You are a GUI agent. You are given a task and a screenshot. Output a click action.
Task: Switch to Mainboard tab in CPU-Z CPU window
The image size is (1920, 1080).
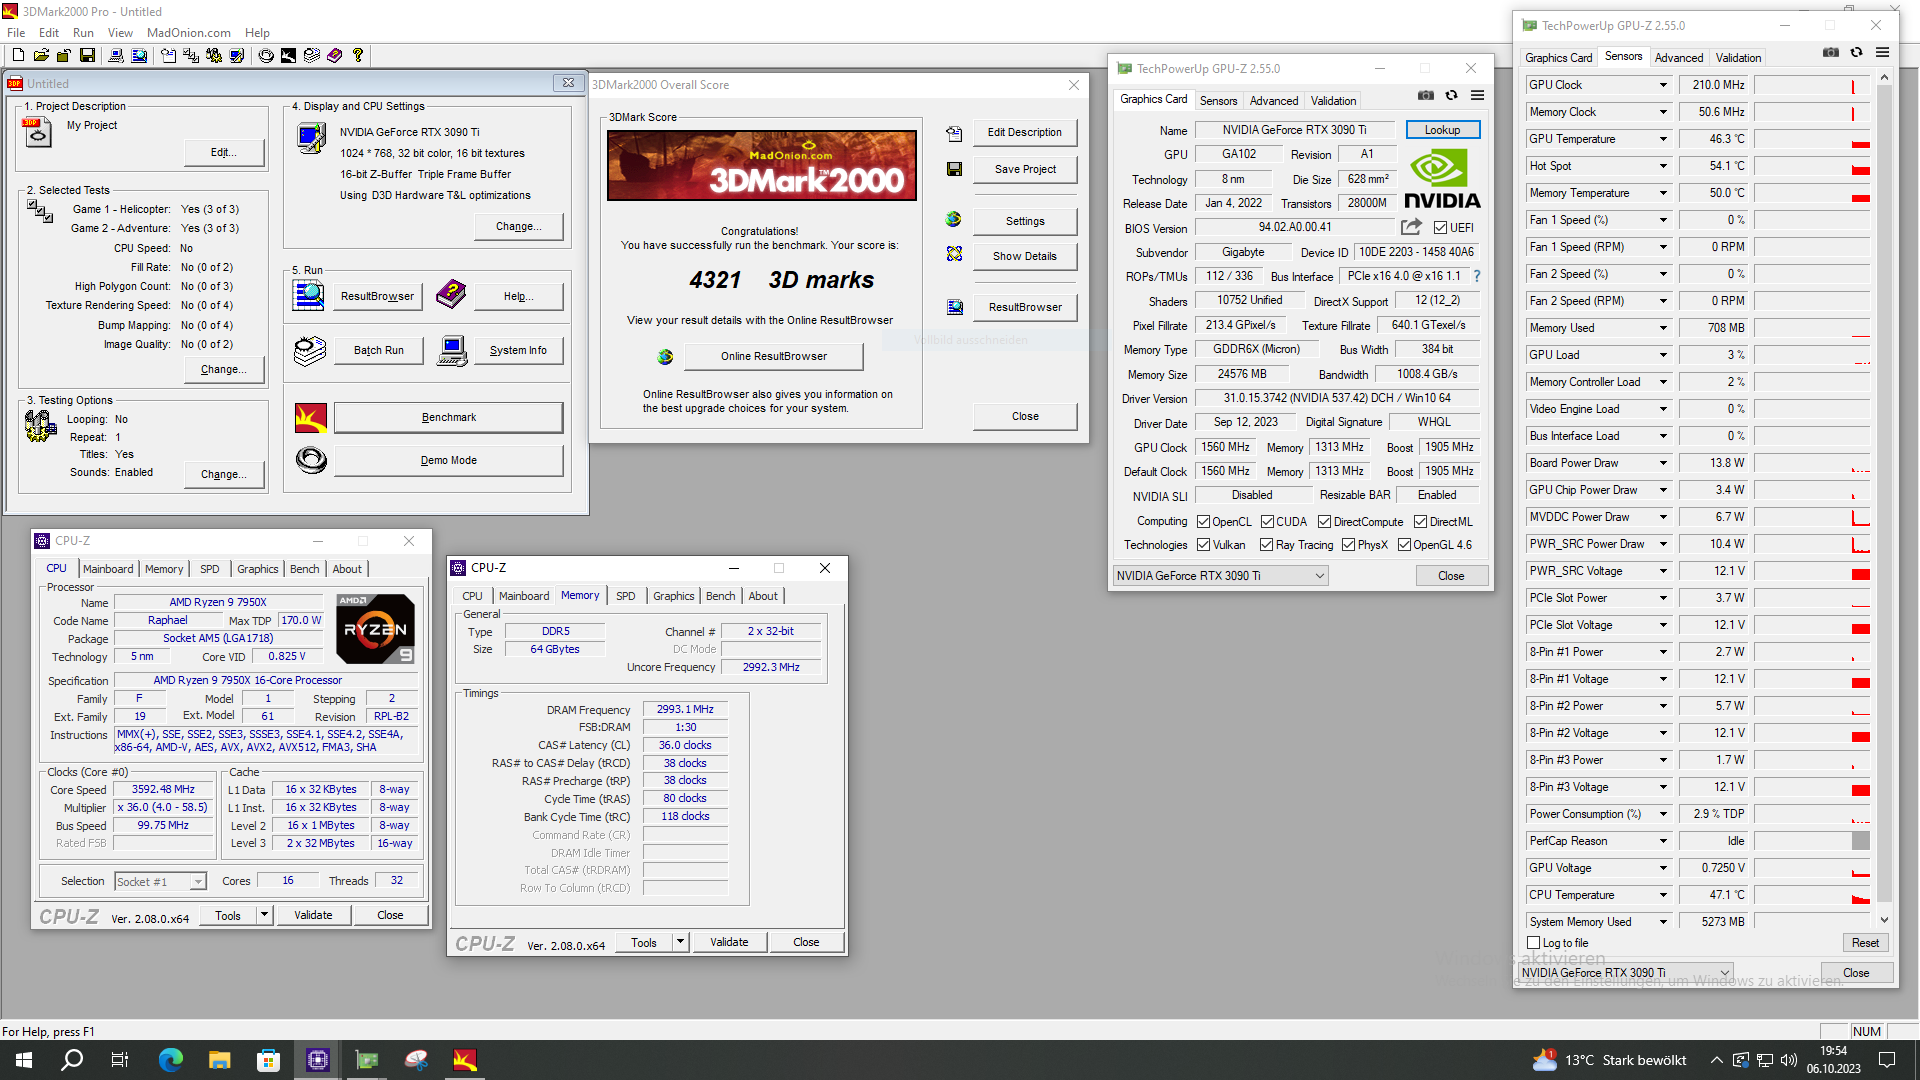pyautogui.click(x=108, y=569)
